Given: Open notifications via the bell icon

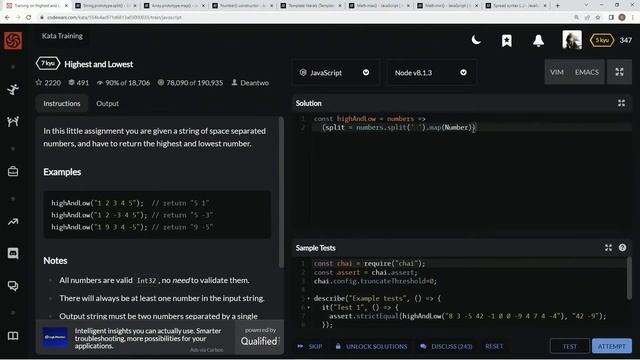Looking at the screenshot, I should (x=538, y=40).
